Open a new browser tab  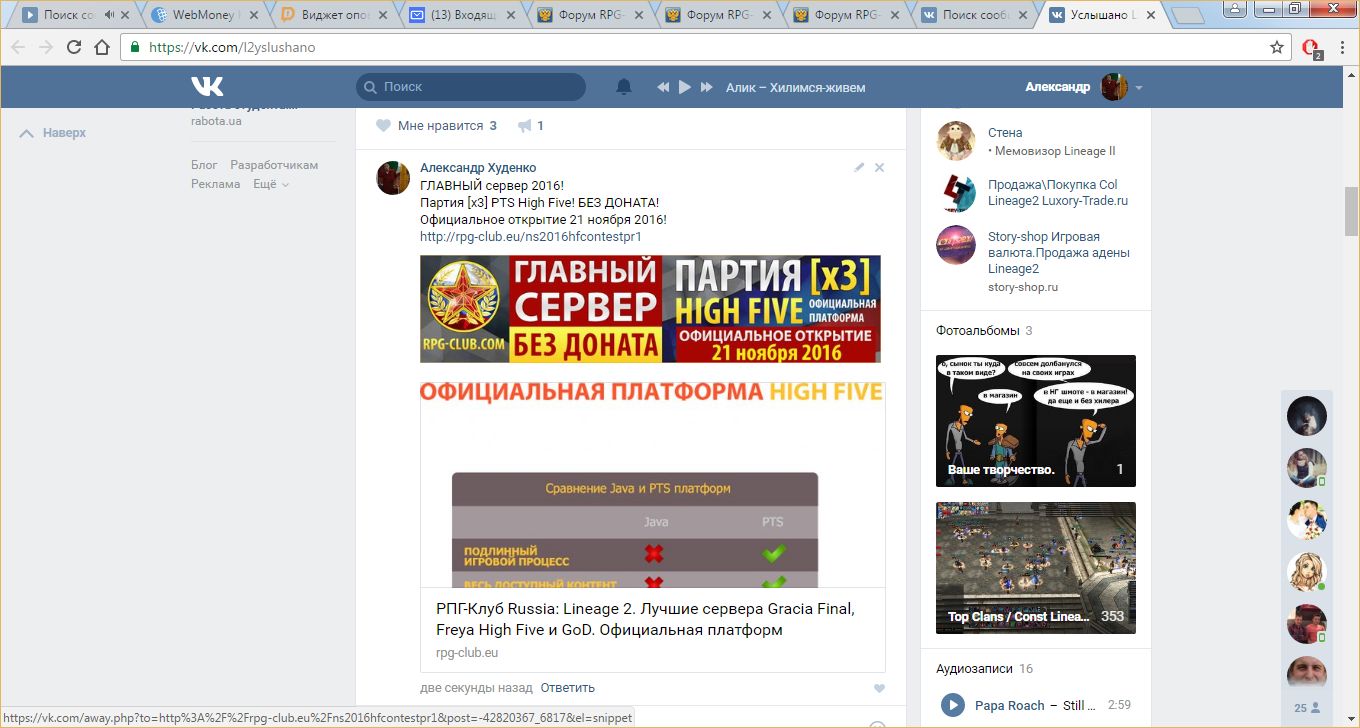click(x=1187, y=16)
